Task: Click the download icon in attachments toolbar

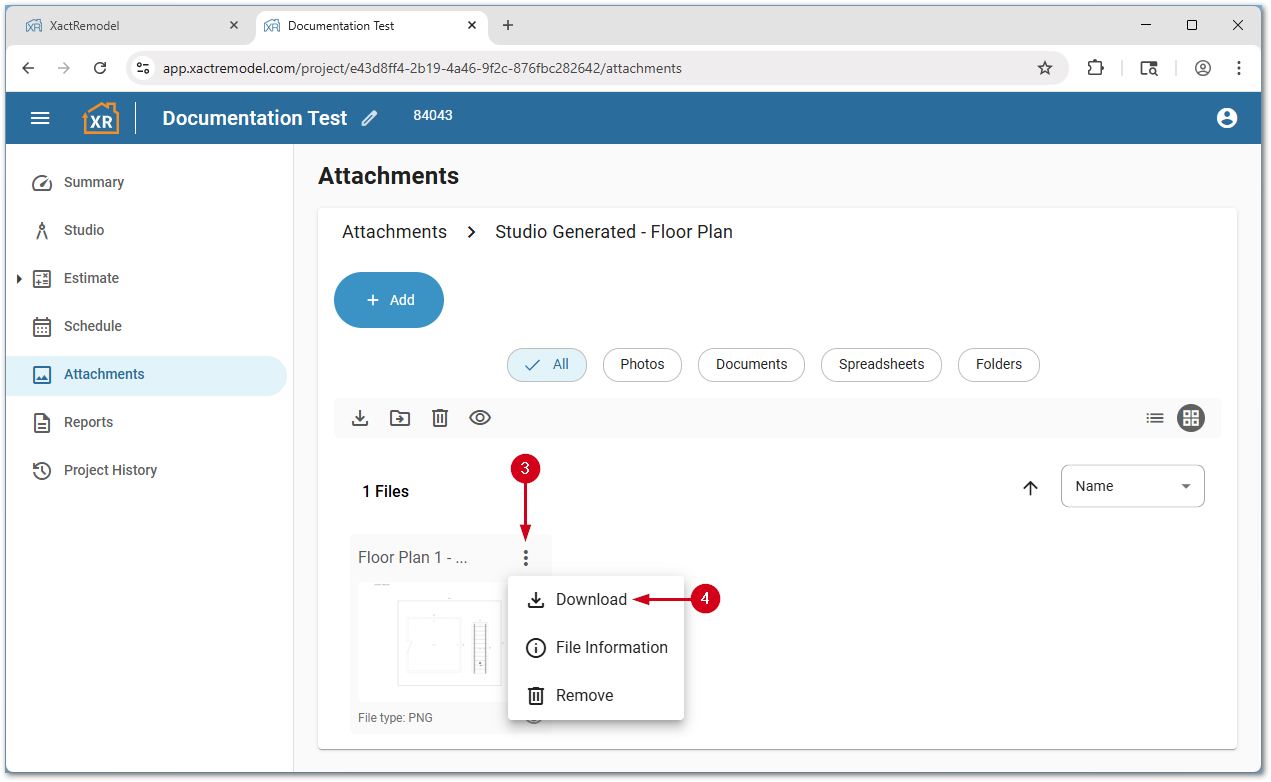Action: click(360, 418)
